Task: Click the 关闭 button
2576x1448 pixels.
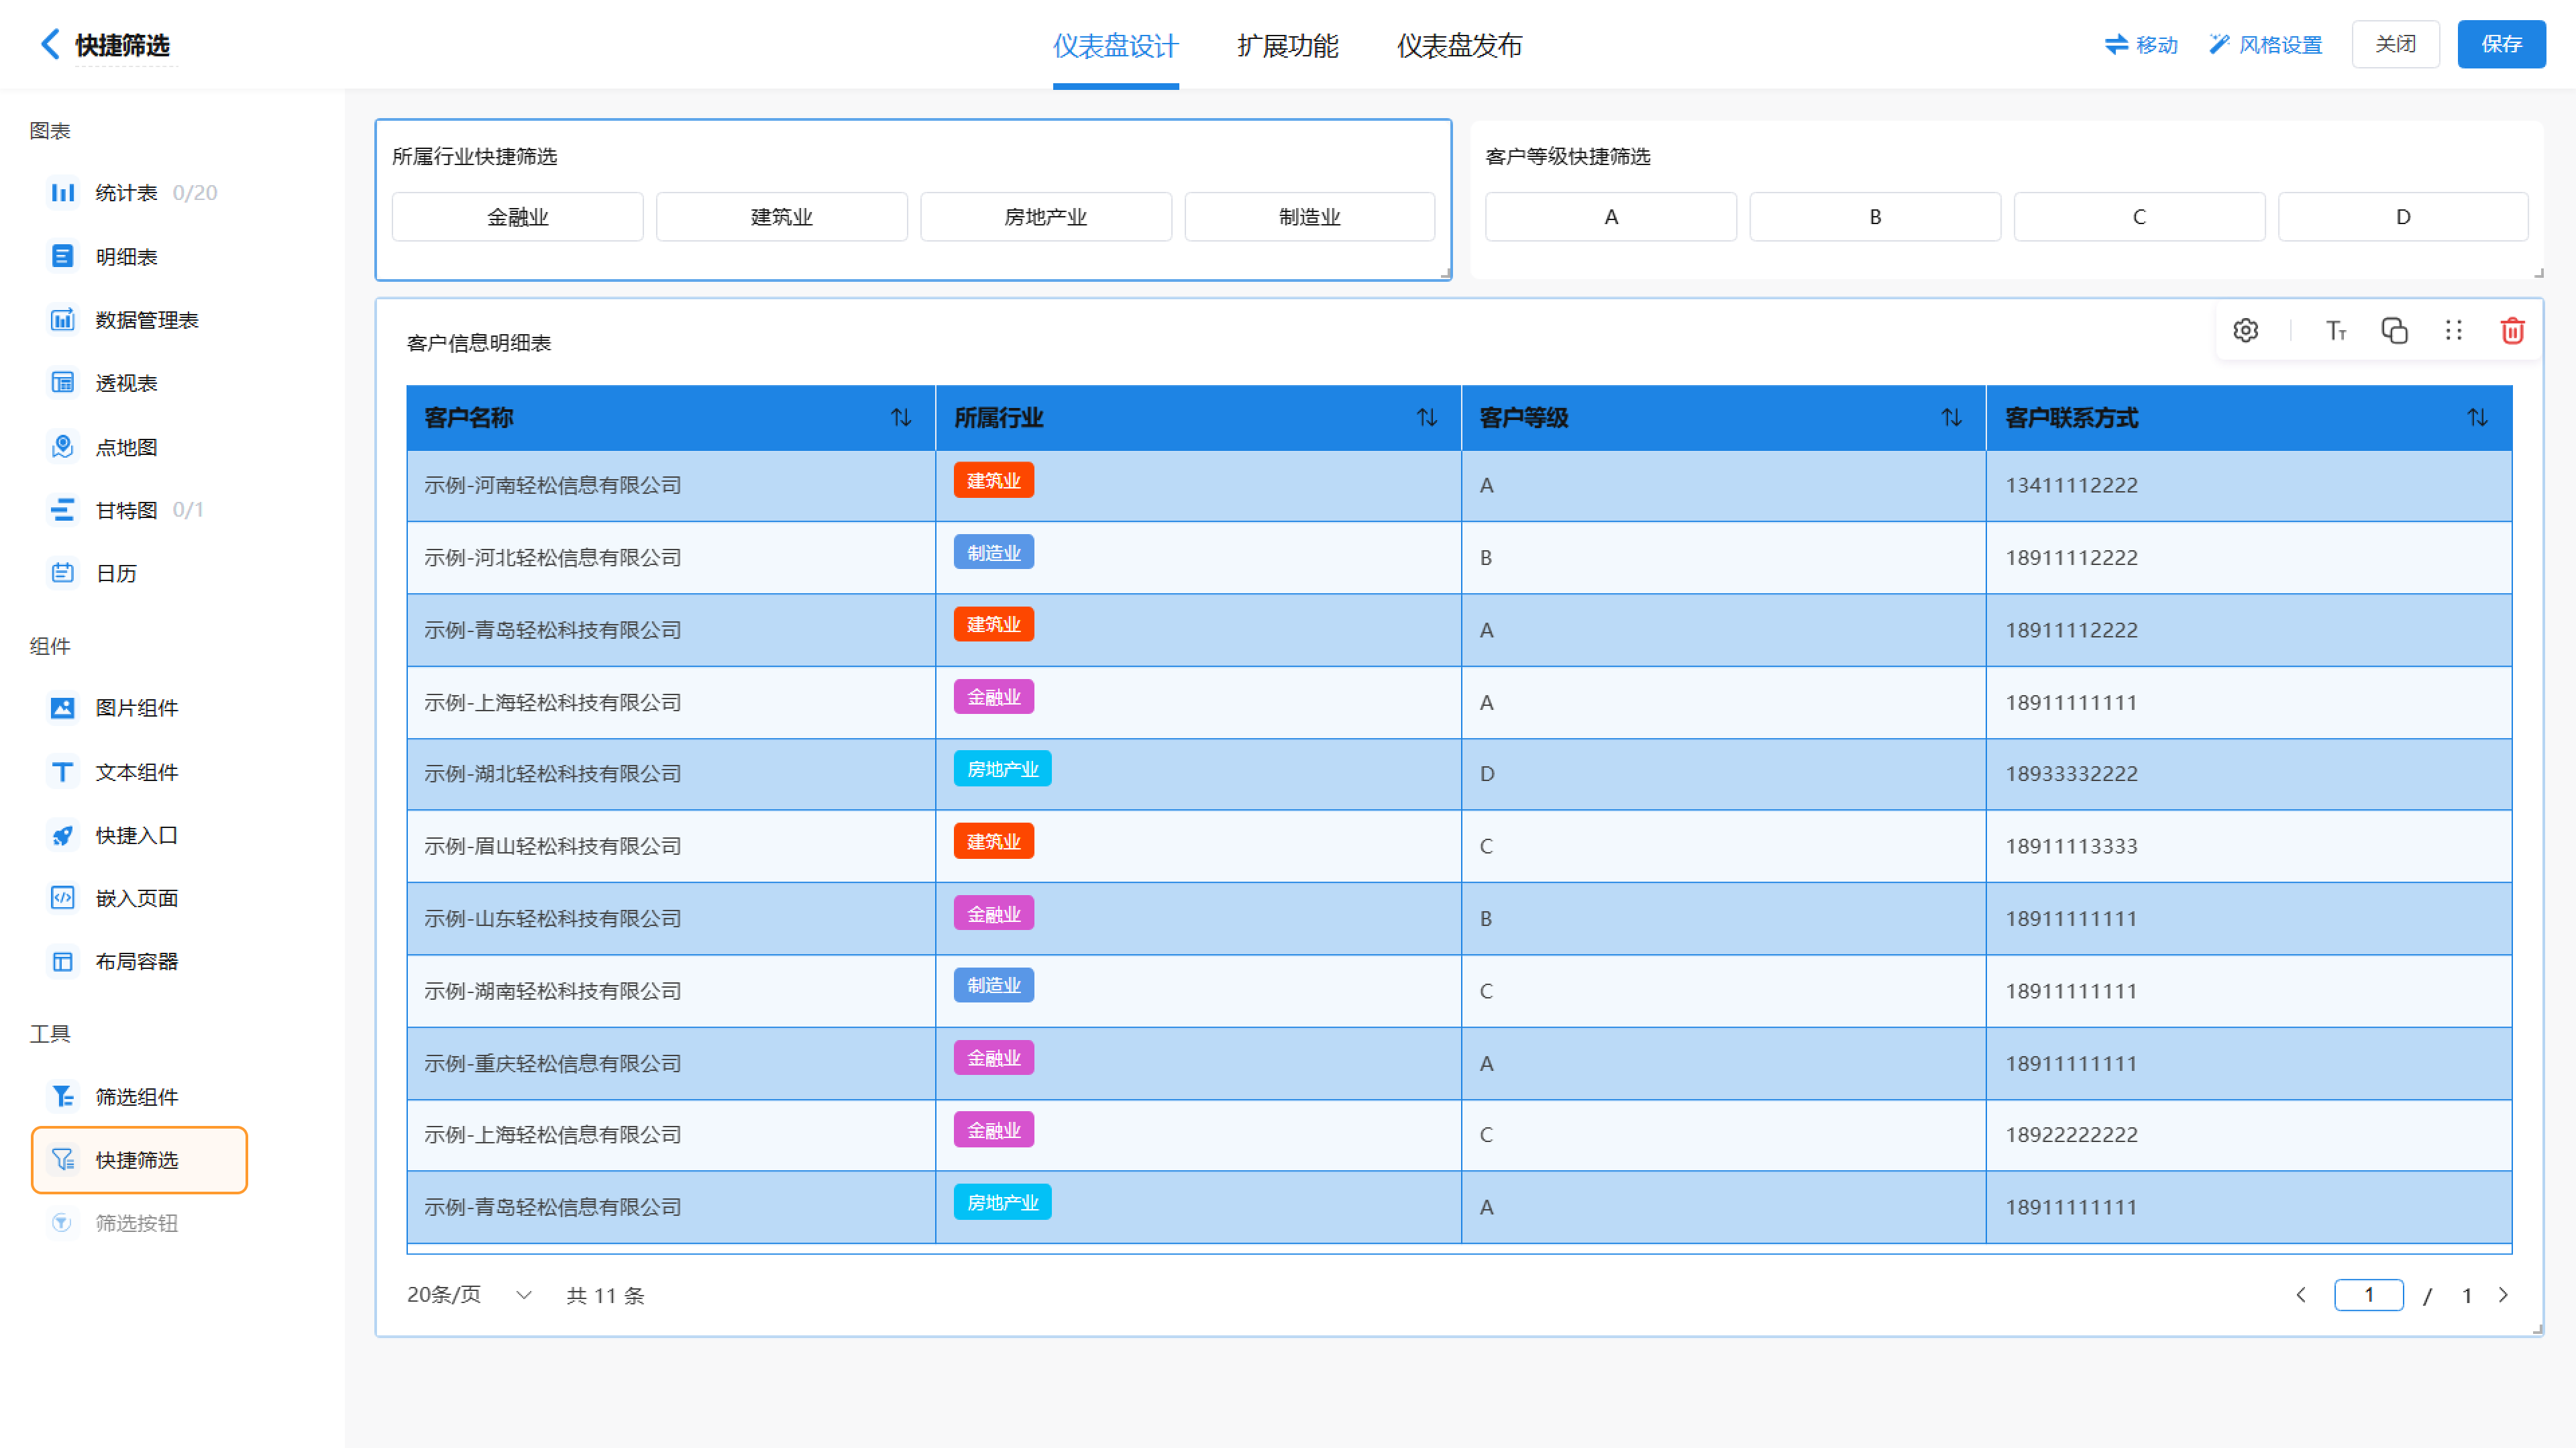Action: (2395, 44)
